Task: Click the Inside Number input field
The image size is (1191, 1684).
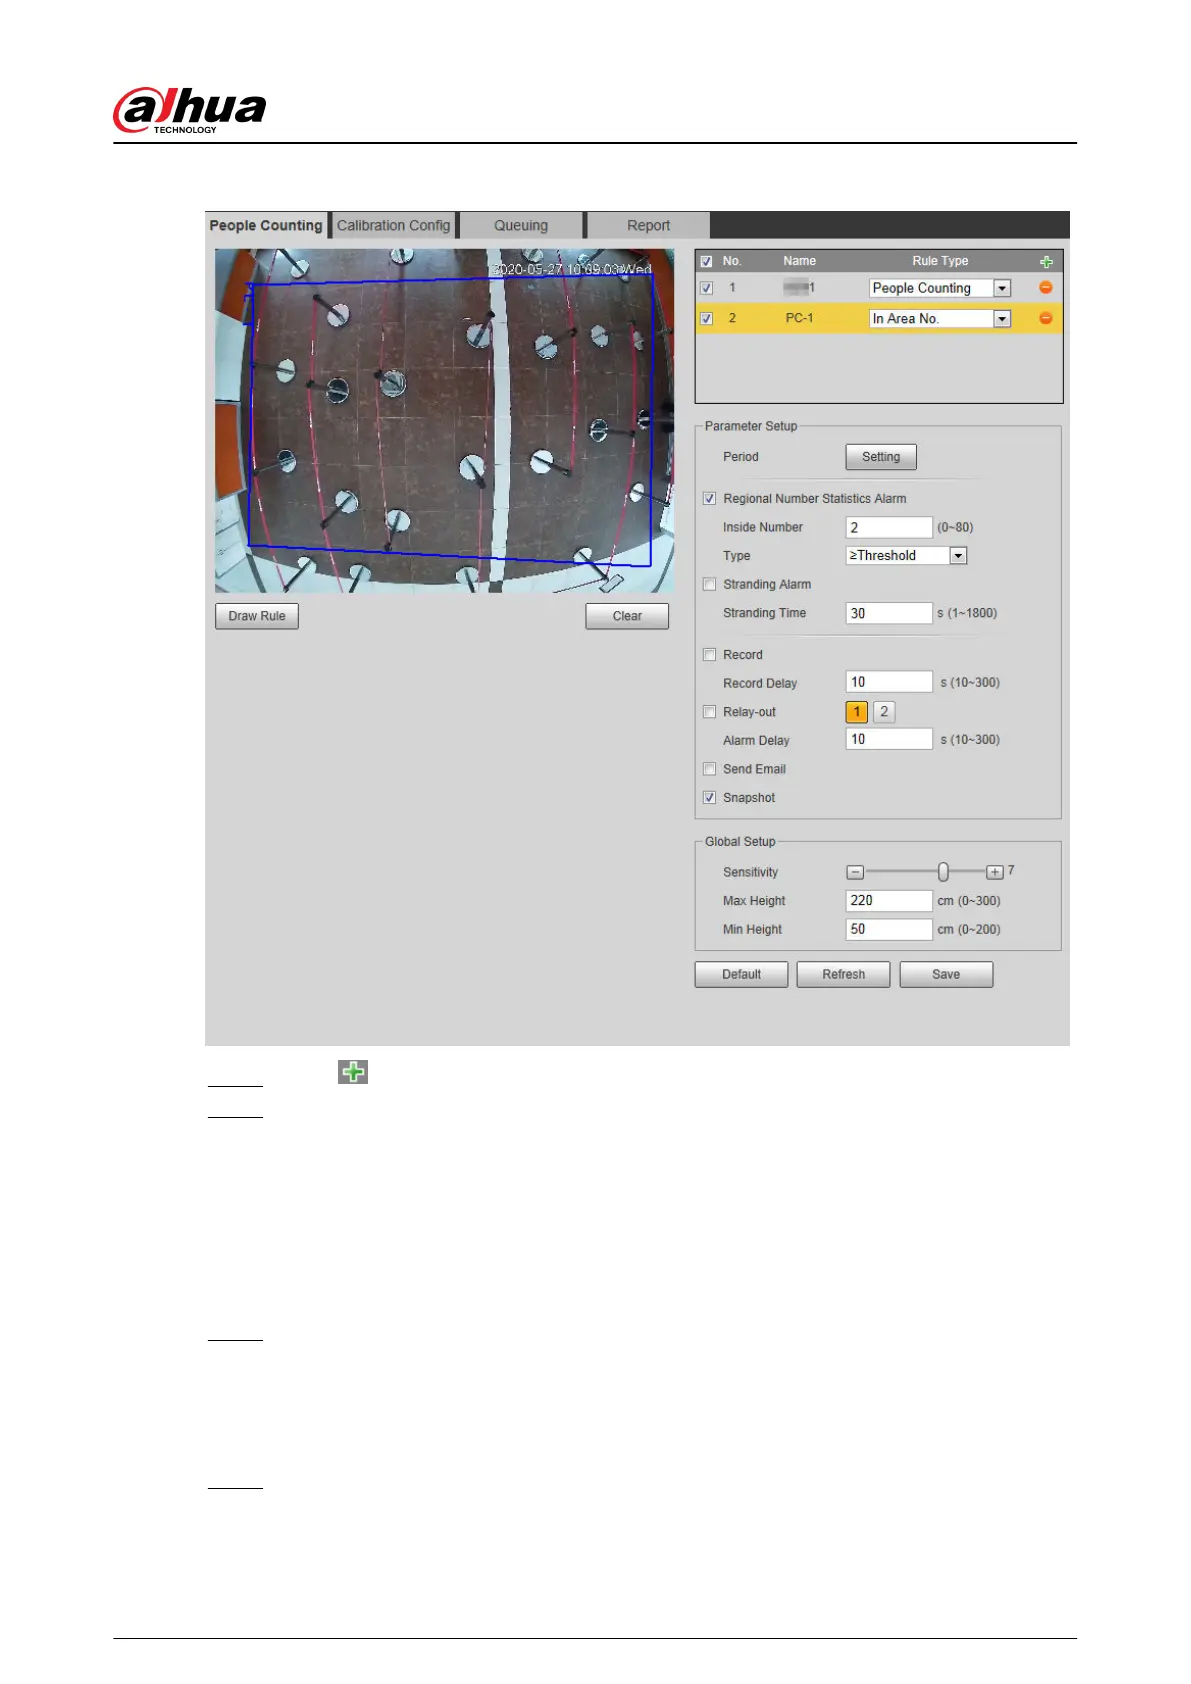Action: (889, 527)
